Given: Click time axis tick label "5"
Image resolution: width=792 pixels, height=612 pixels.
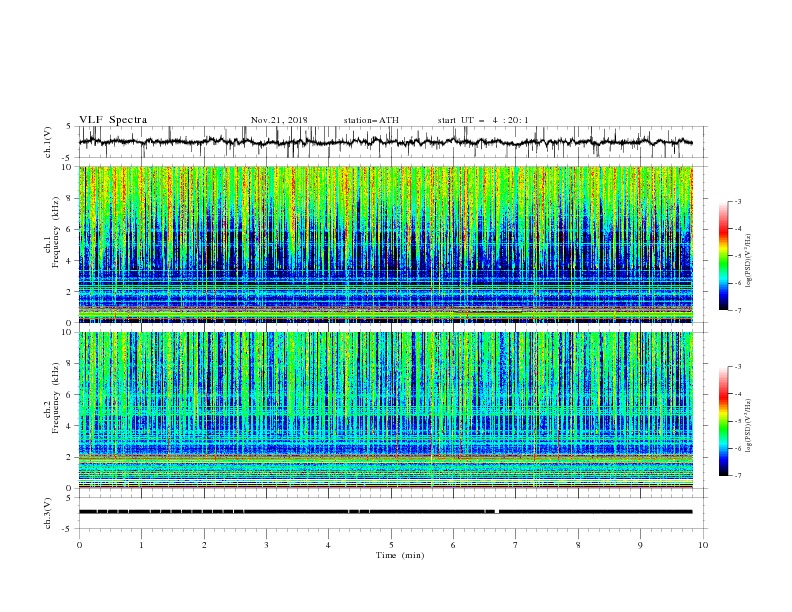Looking at the screenshot, I should (x=391, y=545).
